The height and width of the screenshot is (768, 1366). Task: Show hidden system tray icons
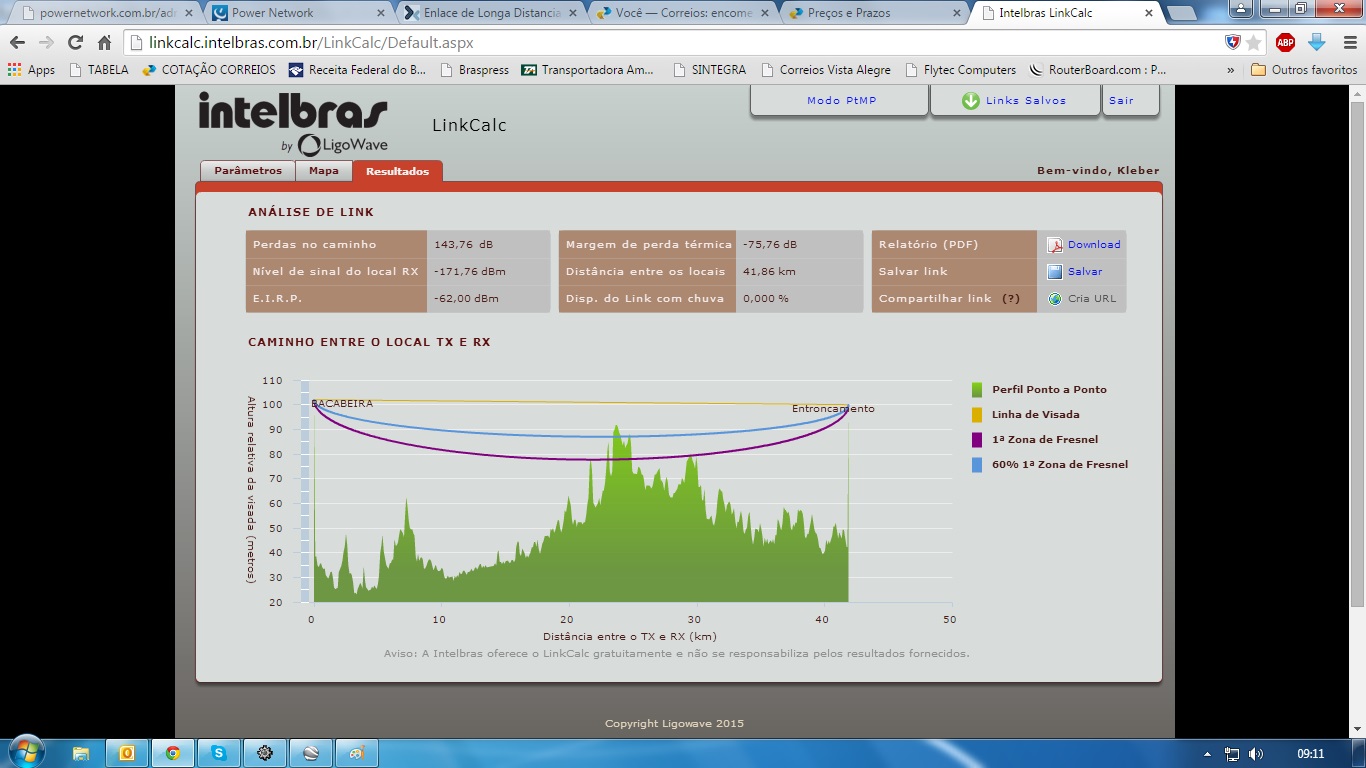pos(1208,754)
